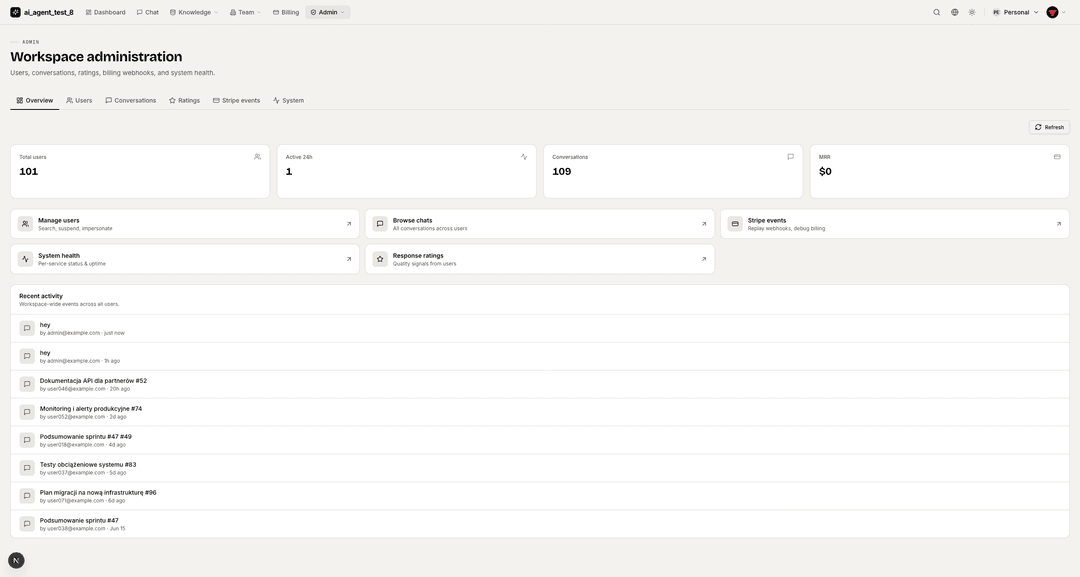1080x577 pixels.
Task: Click the arrow on Response ratings card
Action: click(x=704, y=259)
